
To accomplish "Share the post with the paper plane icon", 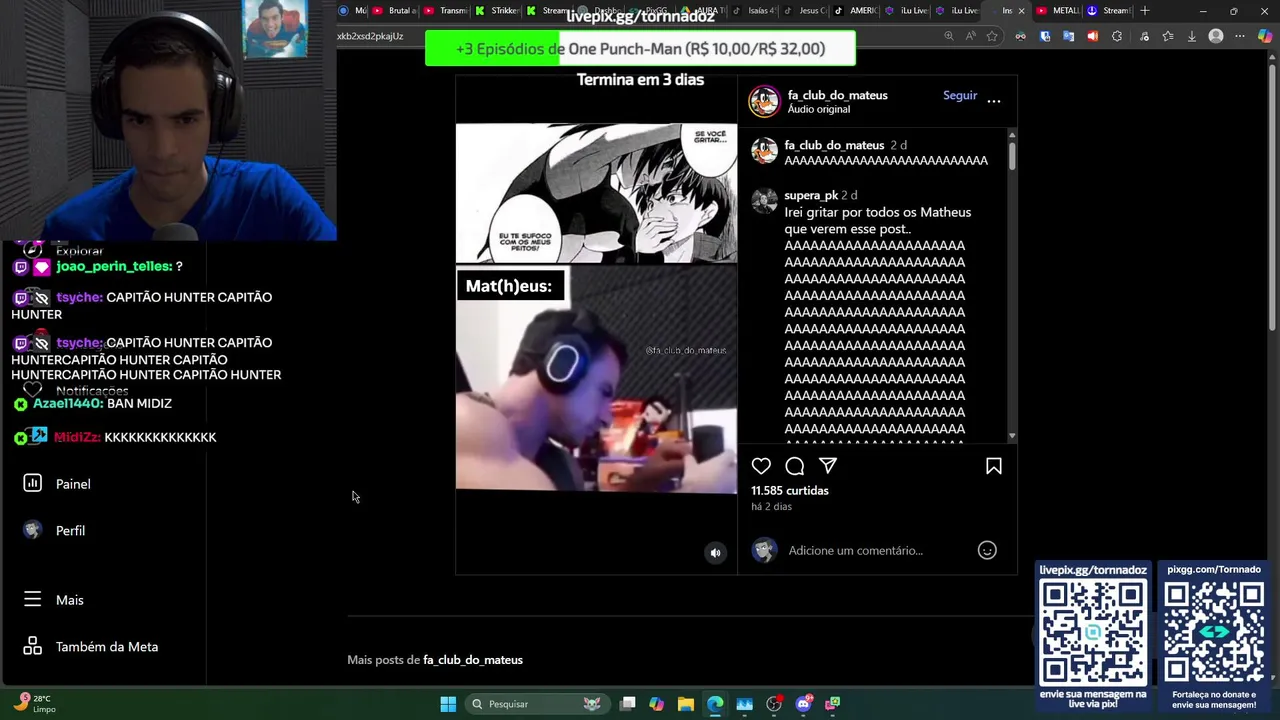I will click(x=828, y=466).
